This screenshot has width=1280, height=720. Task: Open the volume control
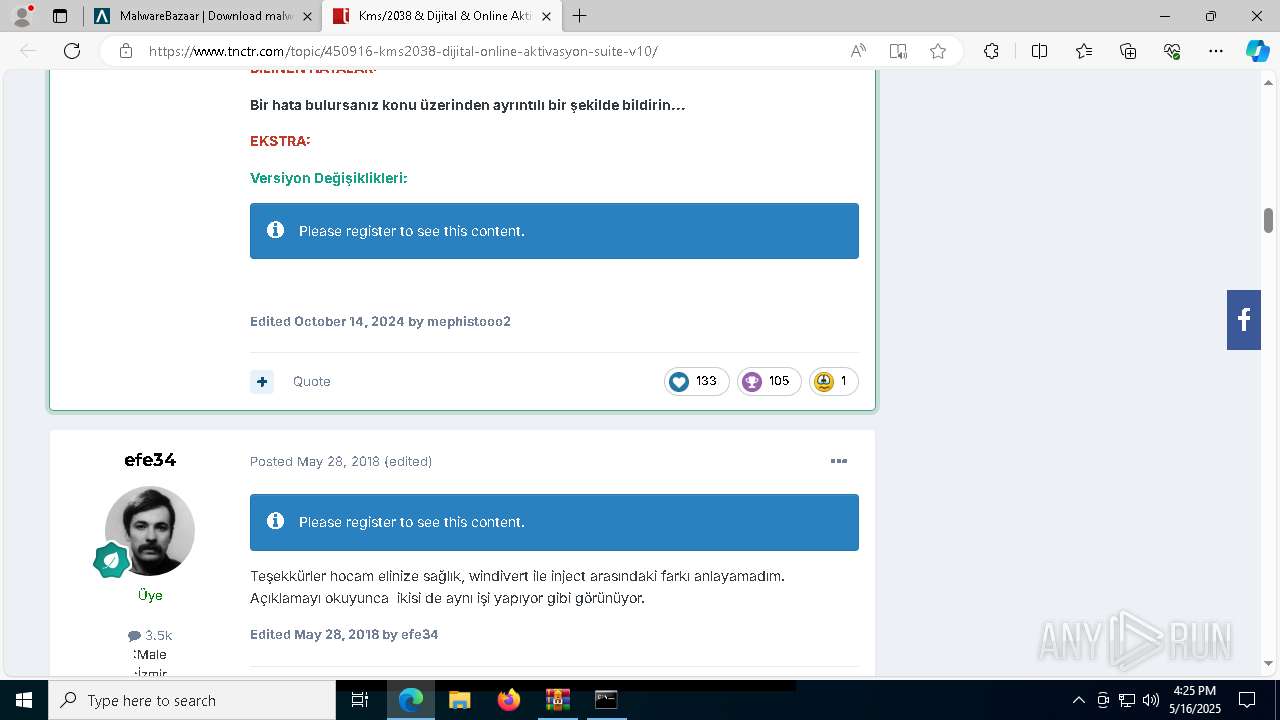(x=1150, y=700)
